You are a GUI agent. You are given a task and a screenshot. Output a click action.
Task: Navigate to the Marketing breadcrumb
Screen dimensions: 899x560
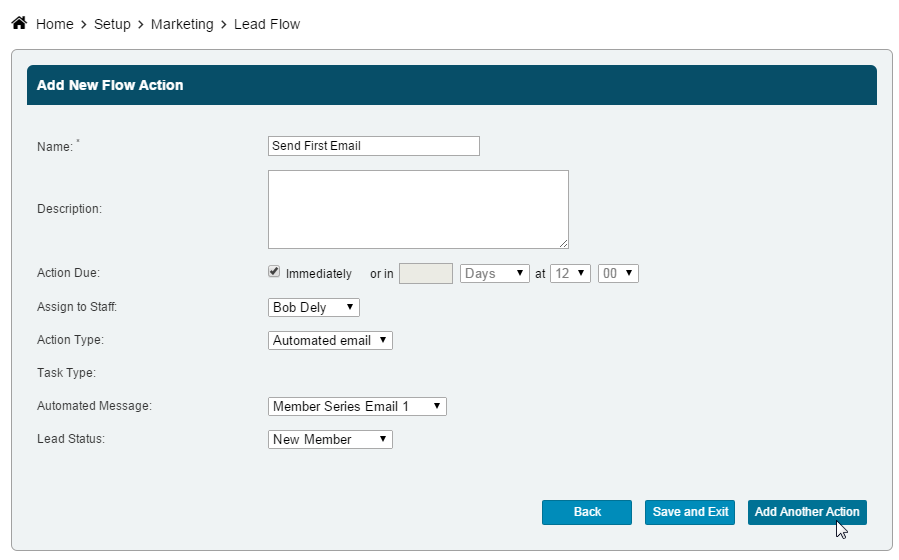click(182, 24)
